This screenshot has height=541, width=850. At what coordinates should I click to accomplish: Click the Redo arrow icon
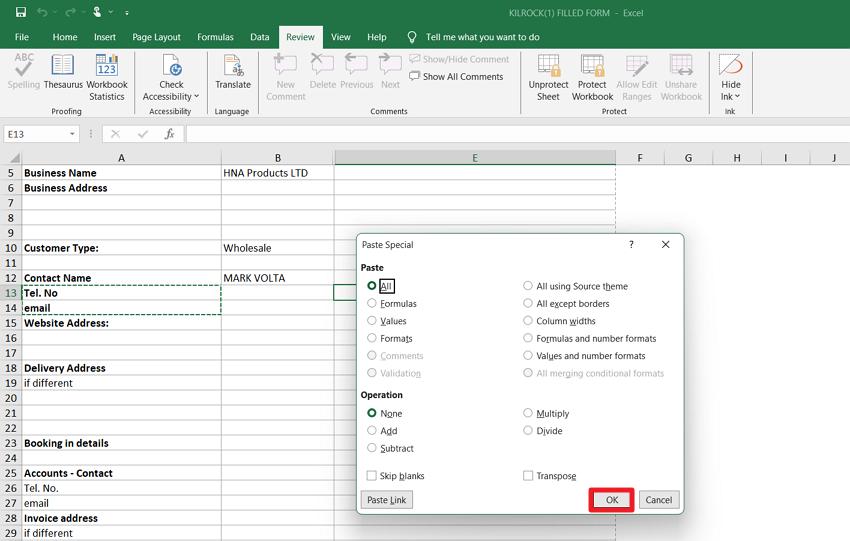(x=70, y=12)
